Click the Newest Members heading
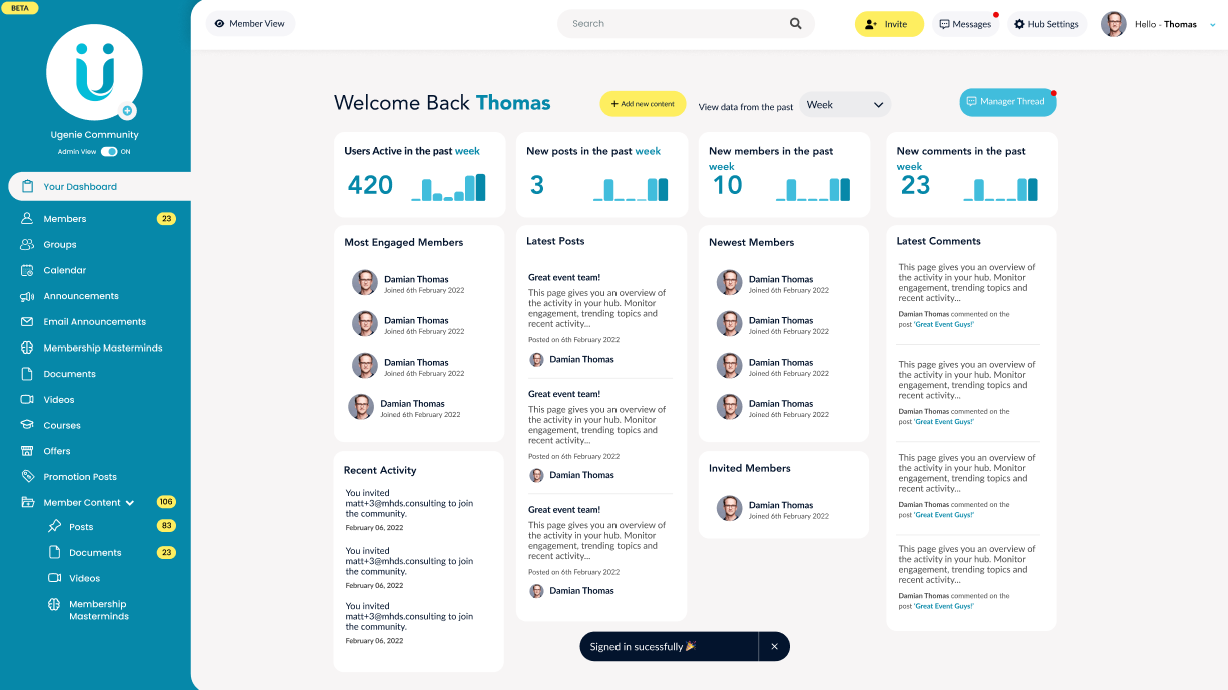1228x690 pixels. tap(751, 242)
